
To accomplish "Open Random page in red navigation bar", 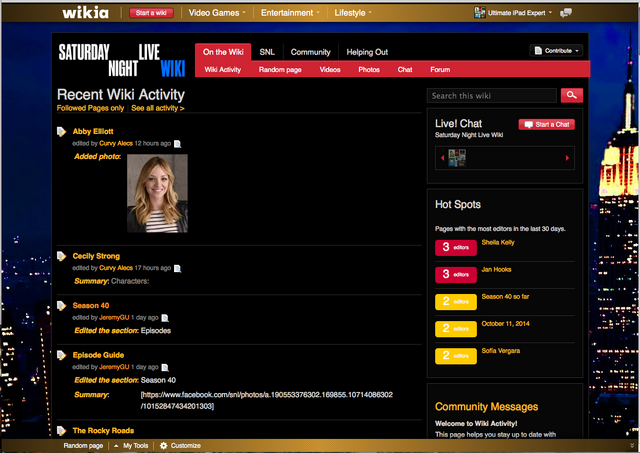I will click(280, 69).
